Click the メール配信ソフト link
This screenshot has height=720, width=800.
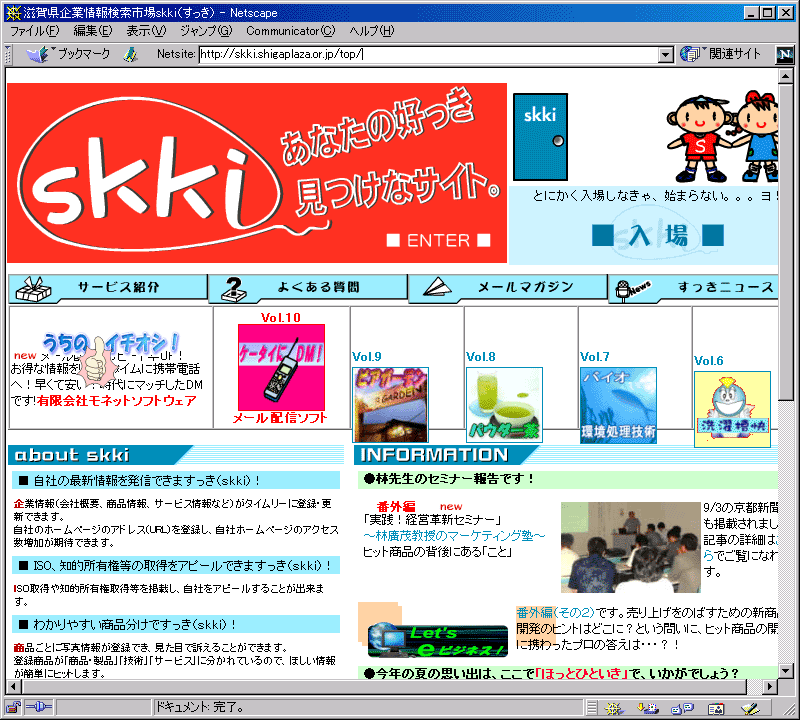pos(280,418)
